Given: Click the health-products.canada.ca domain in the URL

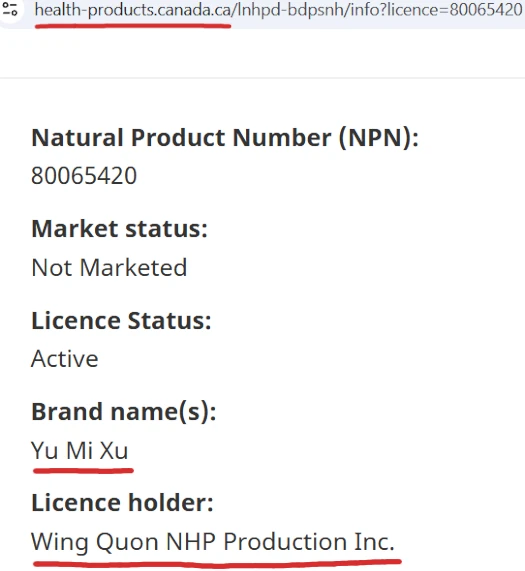Looking at the screenshot, I should click(x=133, y=10).
